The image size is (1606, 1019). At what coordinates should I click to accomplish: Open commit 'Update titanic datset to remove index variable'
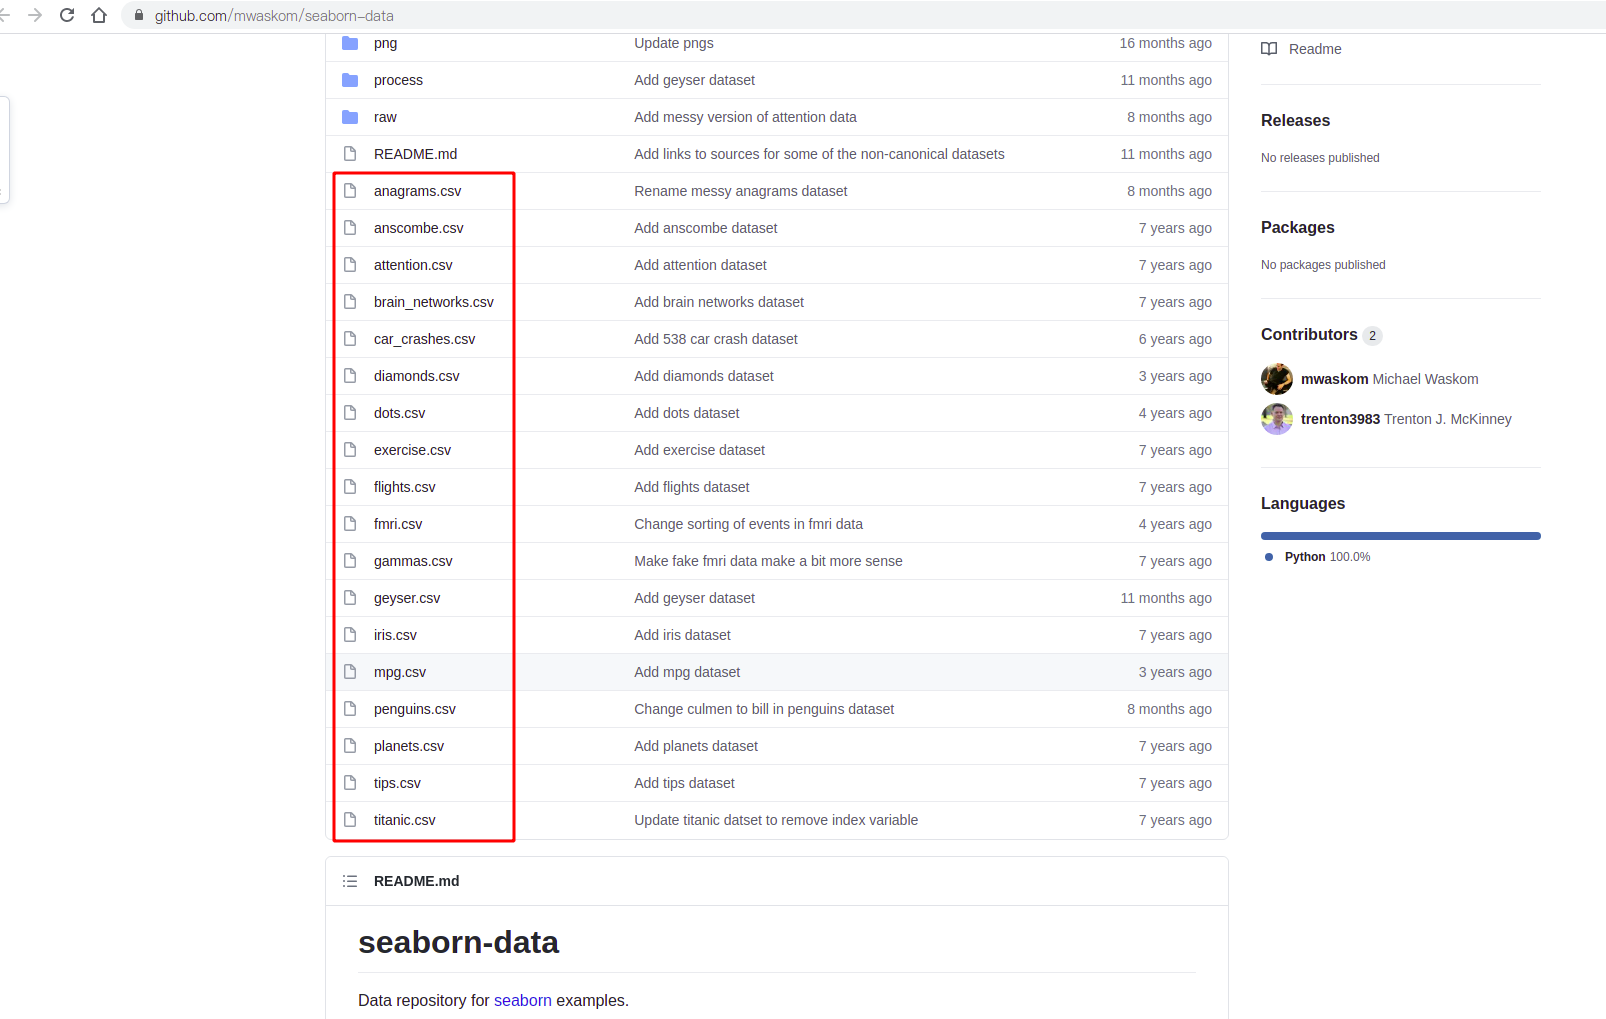point(776,820)
